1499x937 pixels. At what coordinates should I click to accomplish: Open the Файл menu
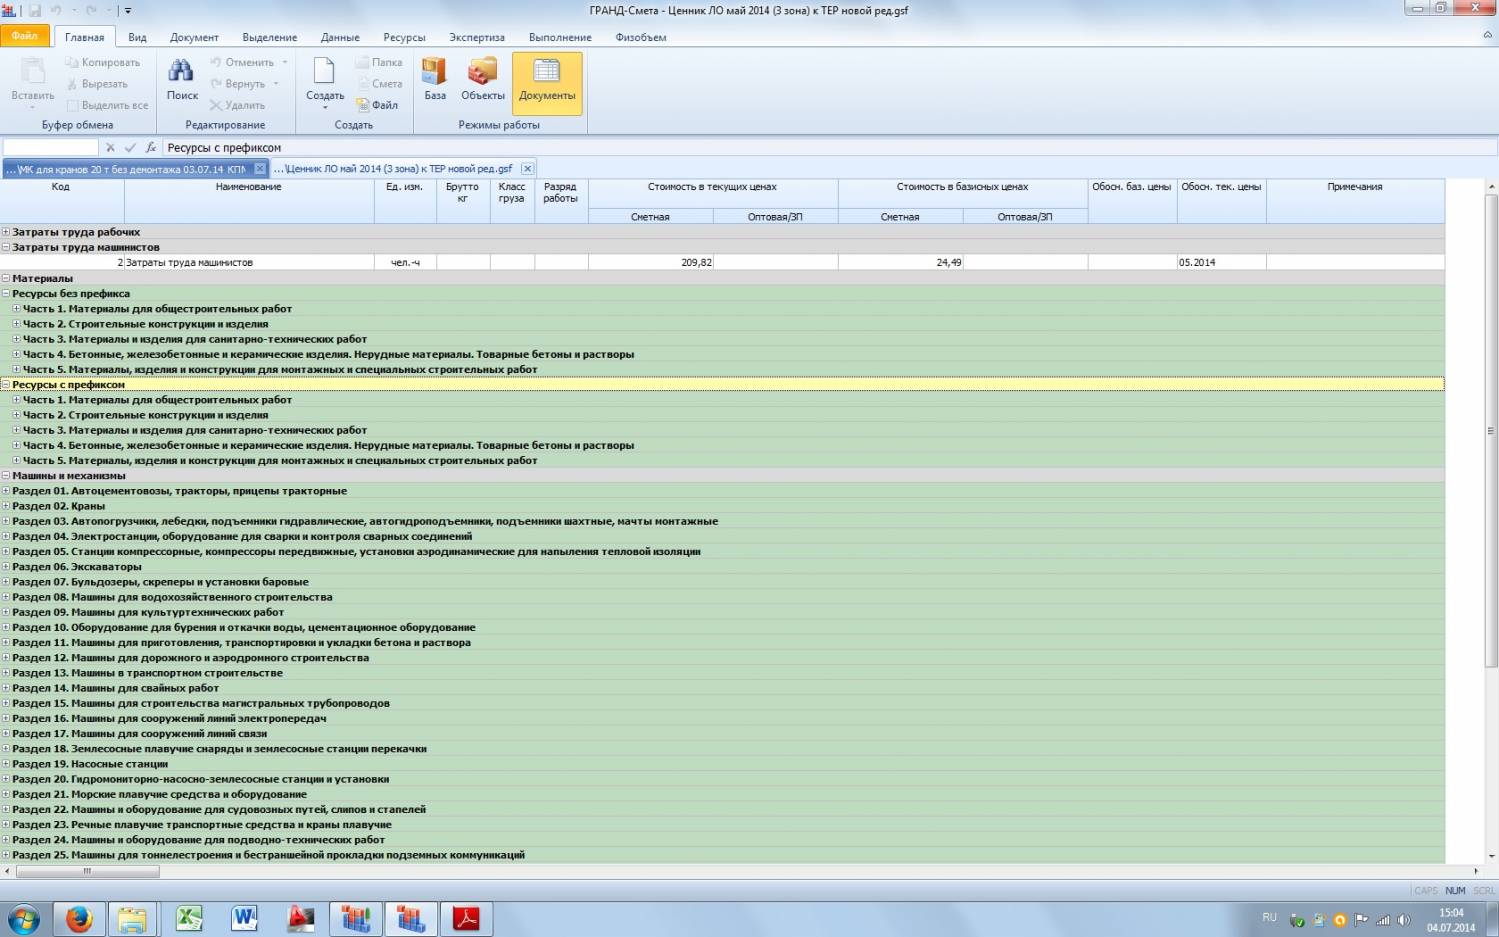25,36
